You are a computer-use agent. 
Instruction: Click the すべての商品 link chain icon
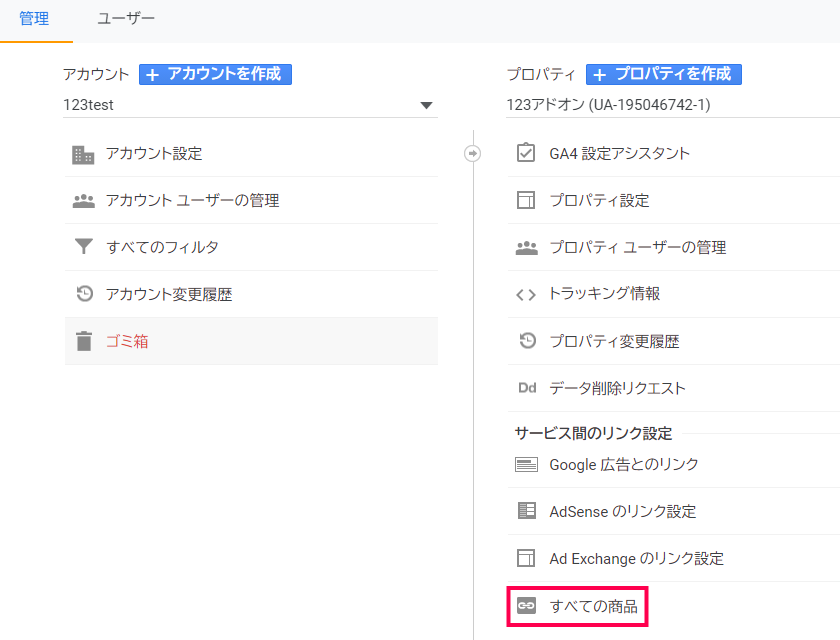[x=526, y=606]
